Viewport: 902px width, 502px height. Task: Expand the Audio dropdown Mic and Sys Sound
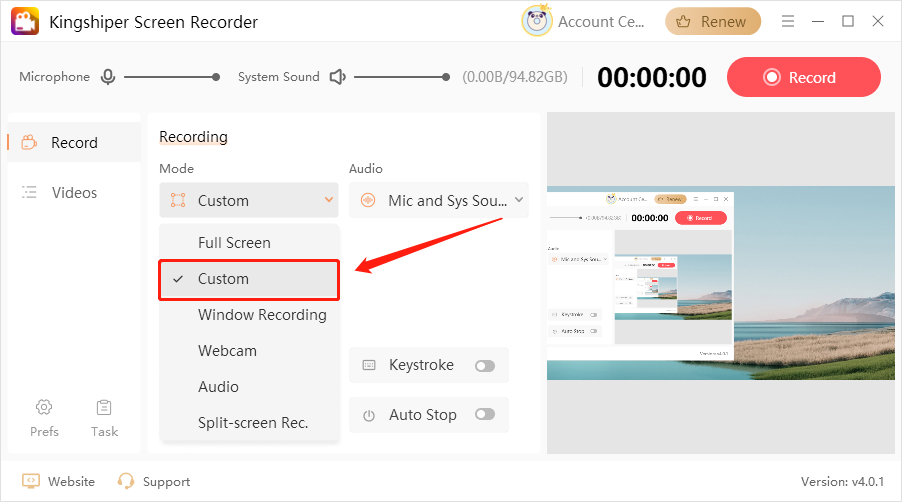438,200
